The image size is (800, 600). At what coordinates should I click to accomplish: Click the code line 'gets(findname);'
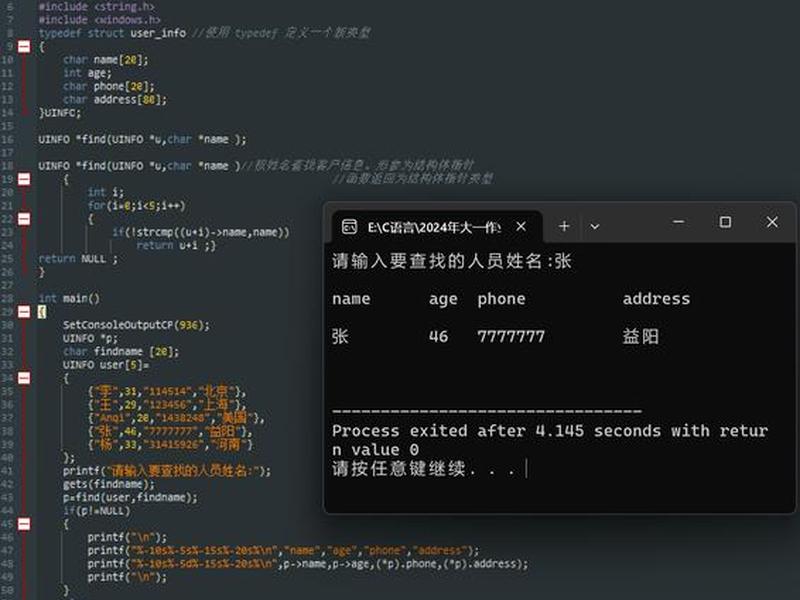109,484
